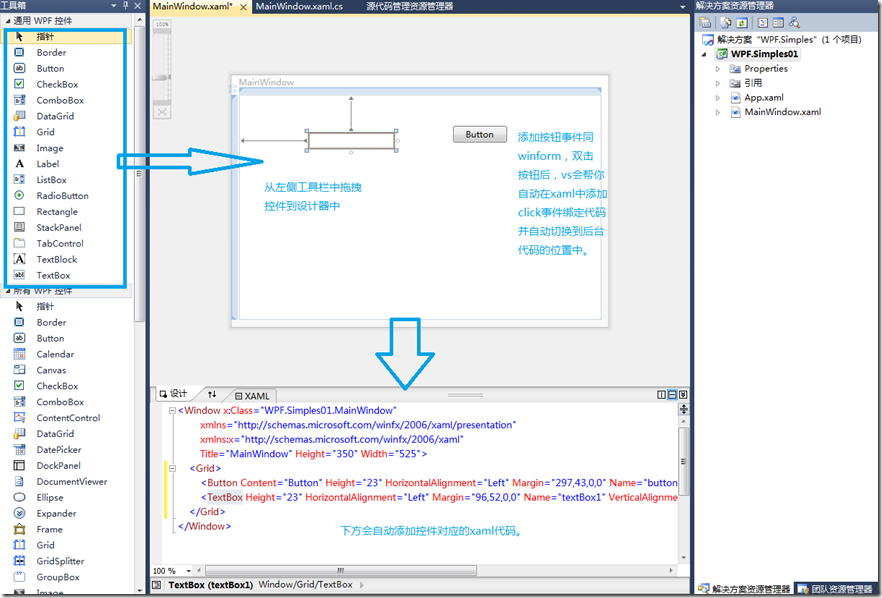
Task: Open the class diagram view icon
Action: (x=794, y=23)
